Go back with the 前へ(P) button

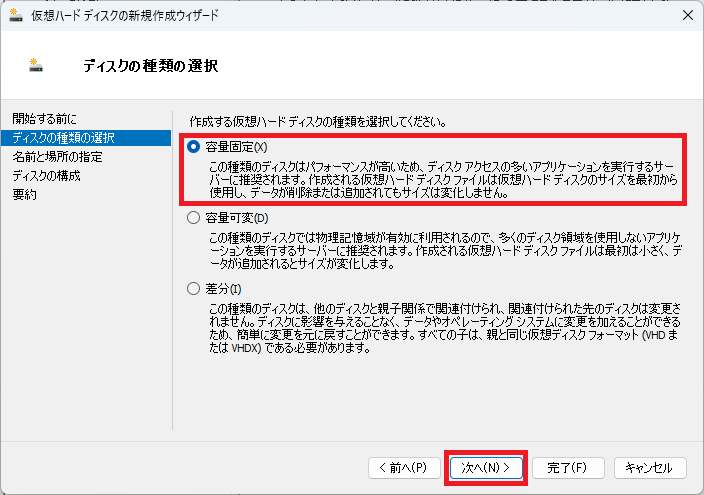pos(404,468)
